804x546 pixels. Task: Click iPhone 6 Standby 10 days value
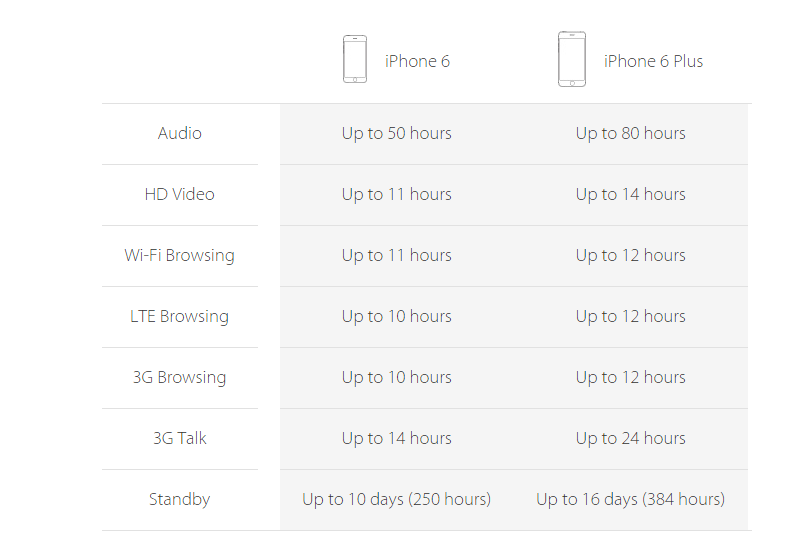397,499
